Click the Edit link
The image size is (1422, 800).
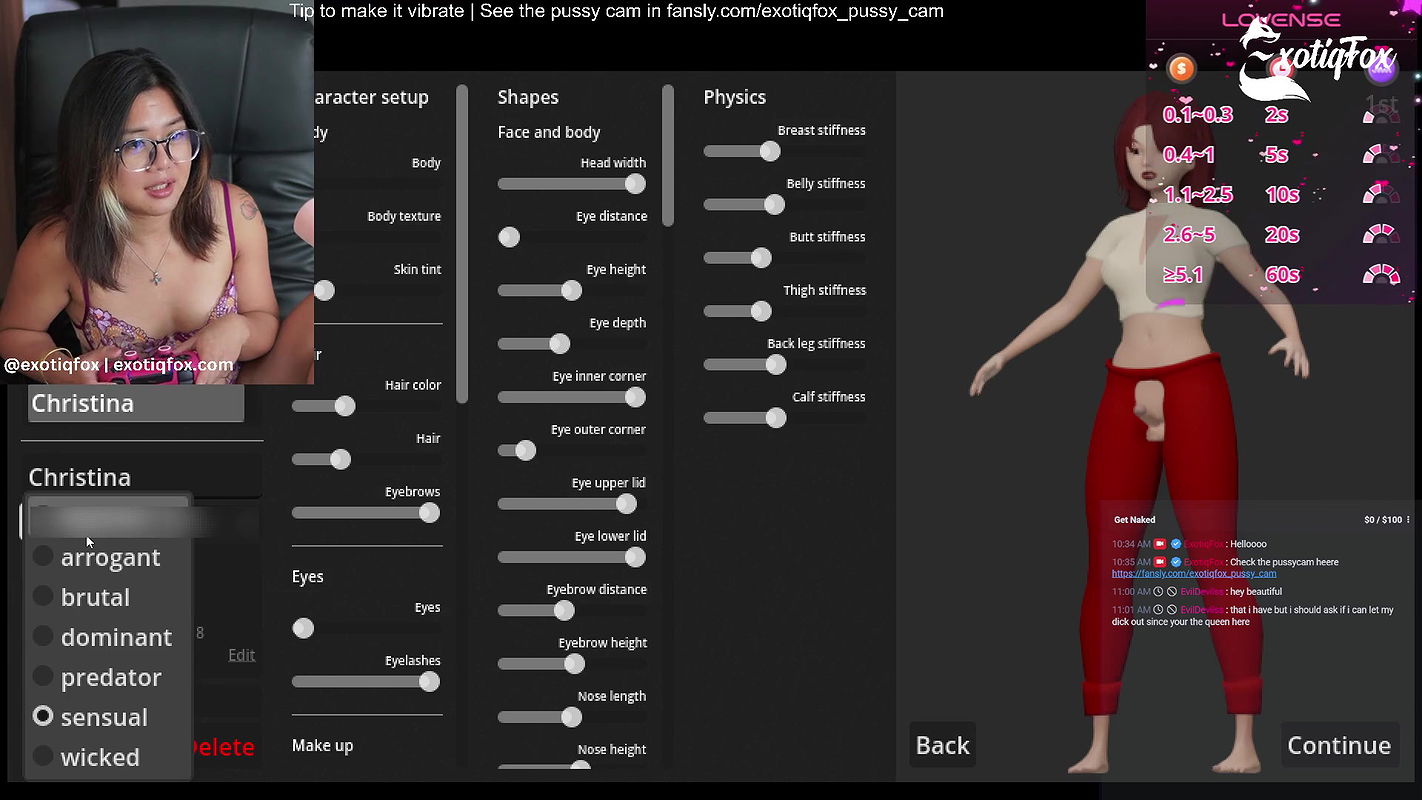coord(241,655)
